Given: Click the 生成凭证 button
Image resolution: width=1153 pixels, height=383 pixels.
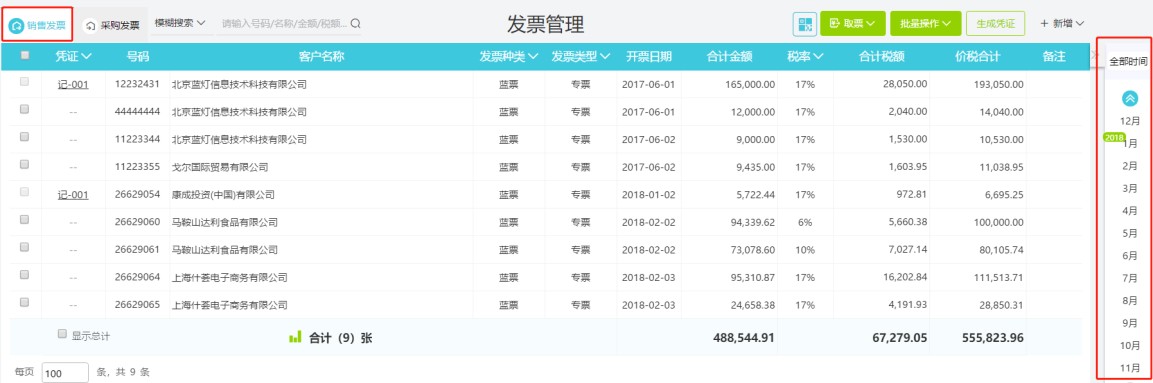Looking at the screenshot, I should pos(996,24).
